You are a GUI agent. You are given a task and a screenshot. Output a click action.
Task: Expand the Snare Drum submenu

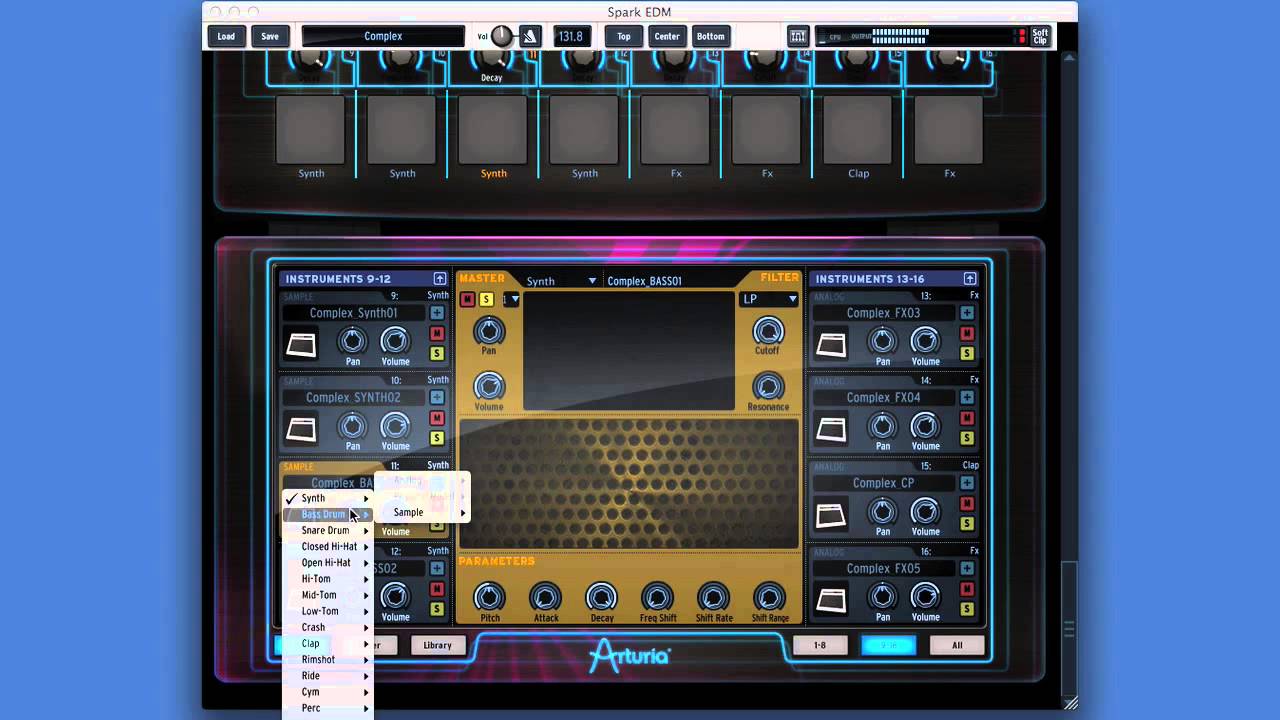pyautogui.click(x=328, y=530)
